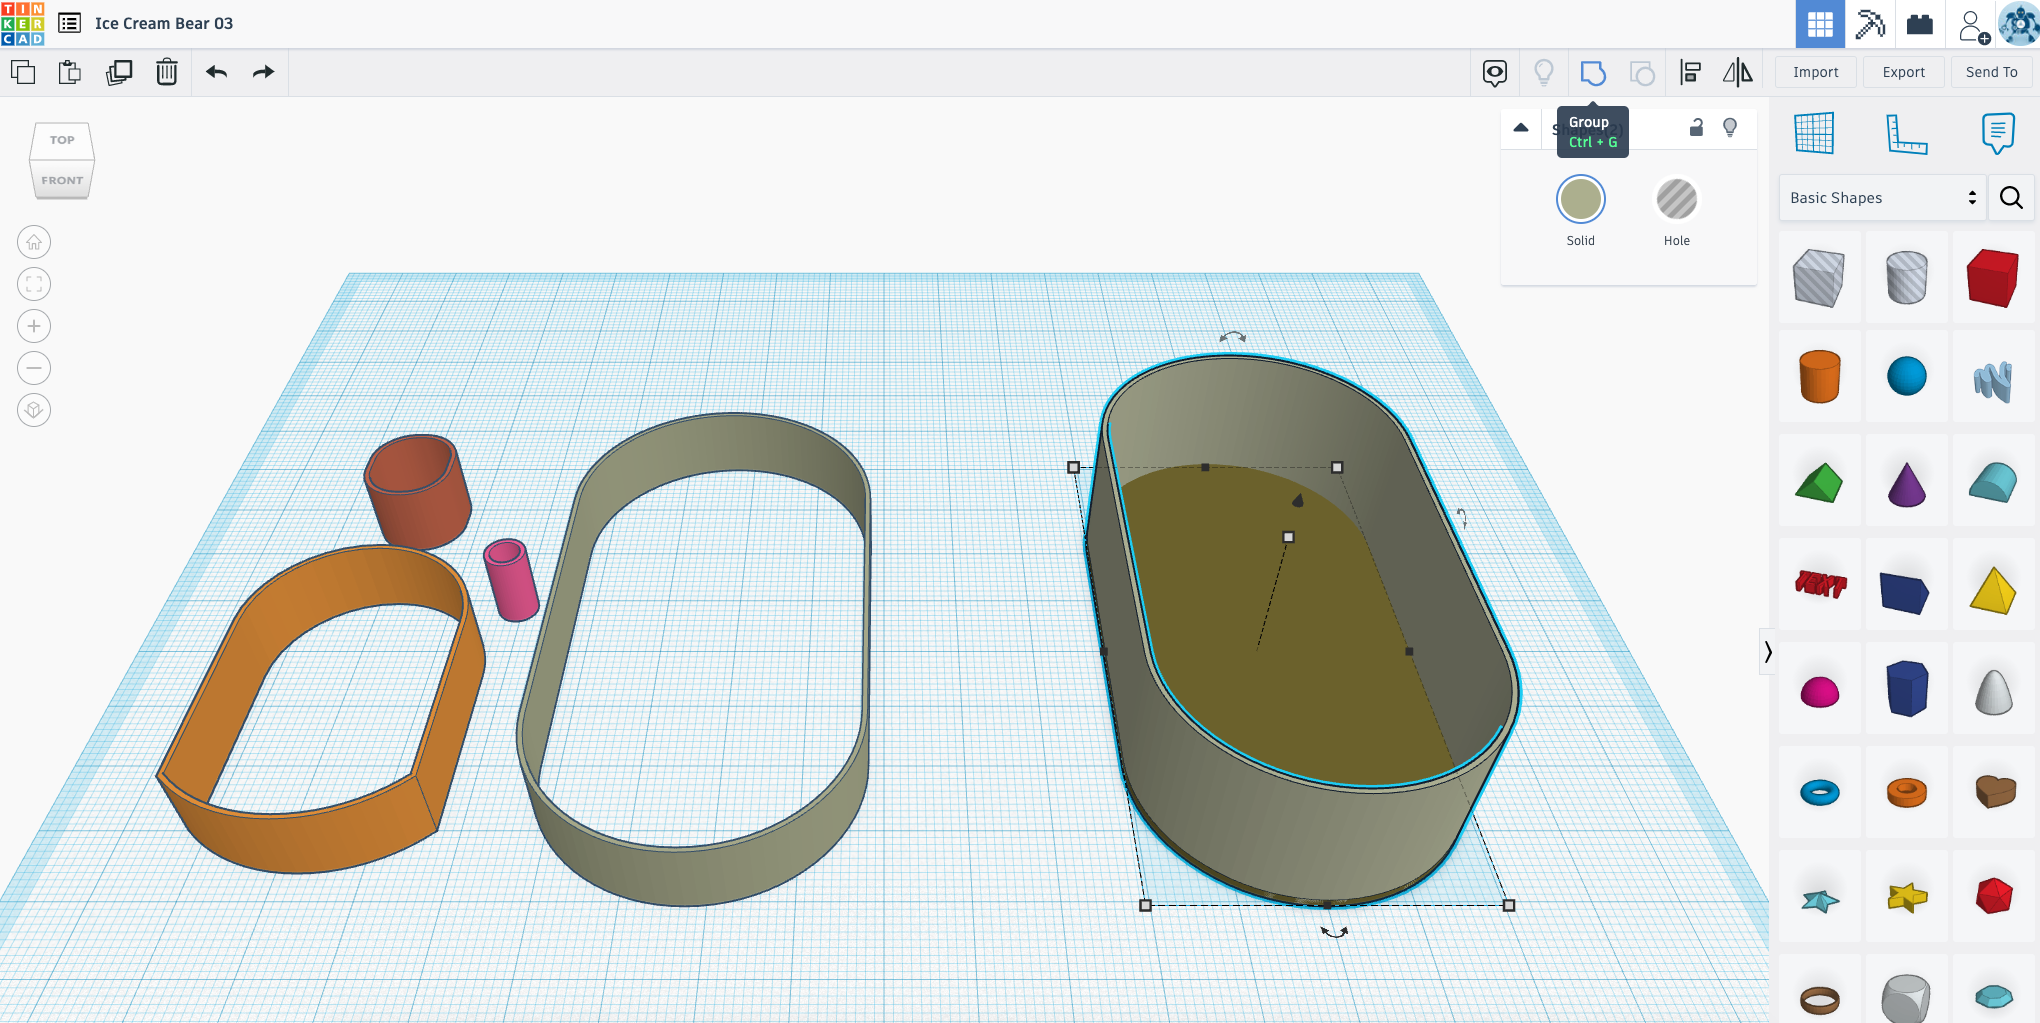Open the designs list next to the title

point(67,23)
